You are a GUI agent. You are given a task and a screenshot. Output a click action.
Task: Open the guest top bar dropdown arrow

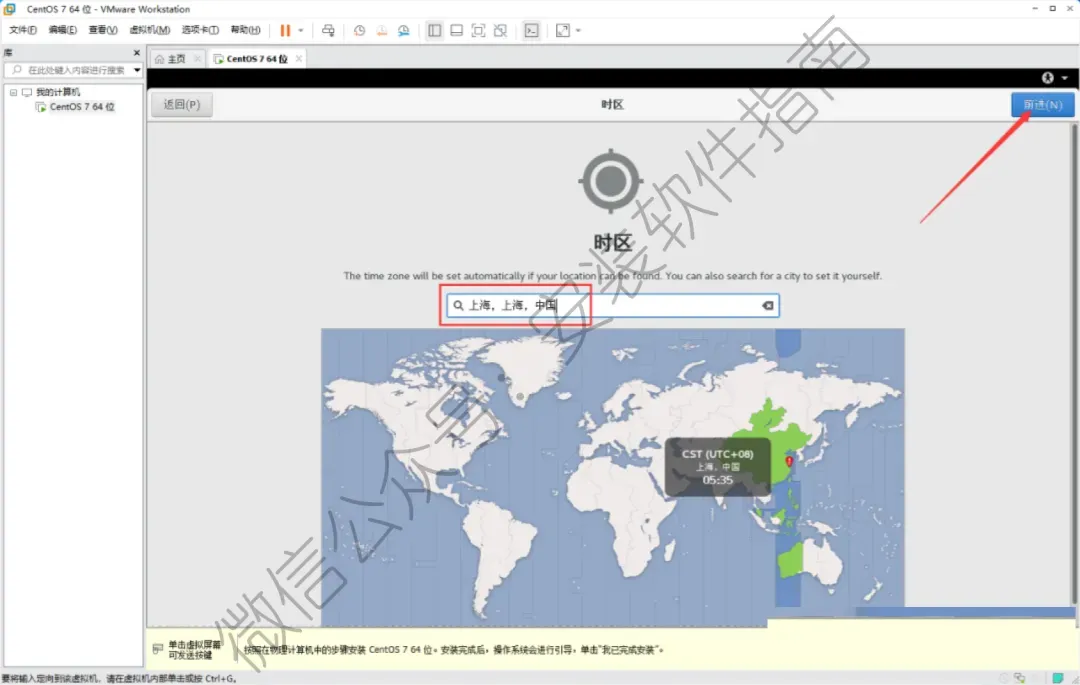(1065, 78)
